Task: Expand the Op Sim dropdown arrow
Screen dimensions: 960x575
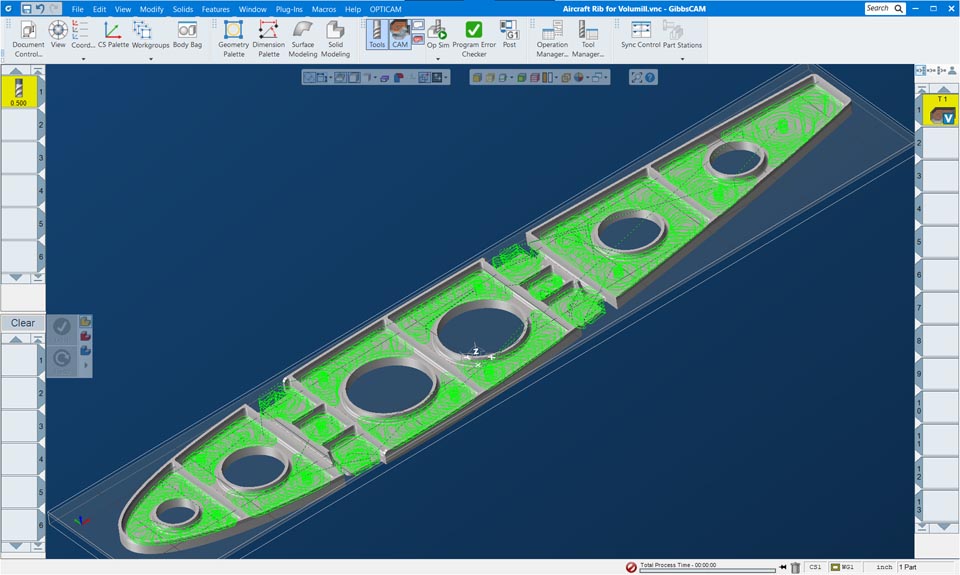Action: [x=438, y=59]
